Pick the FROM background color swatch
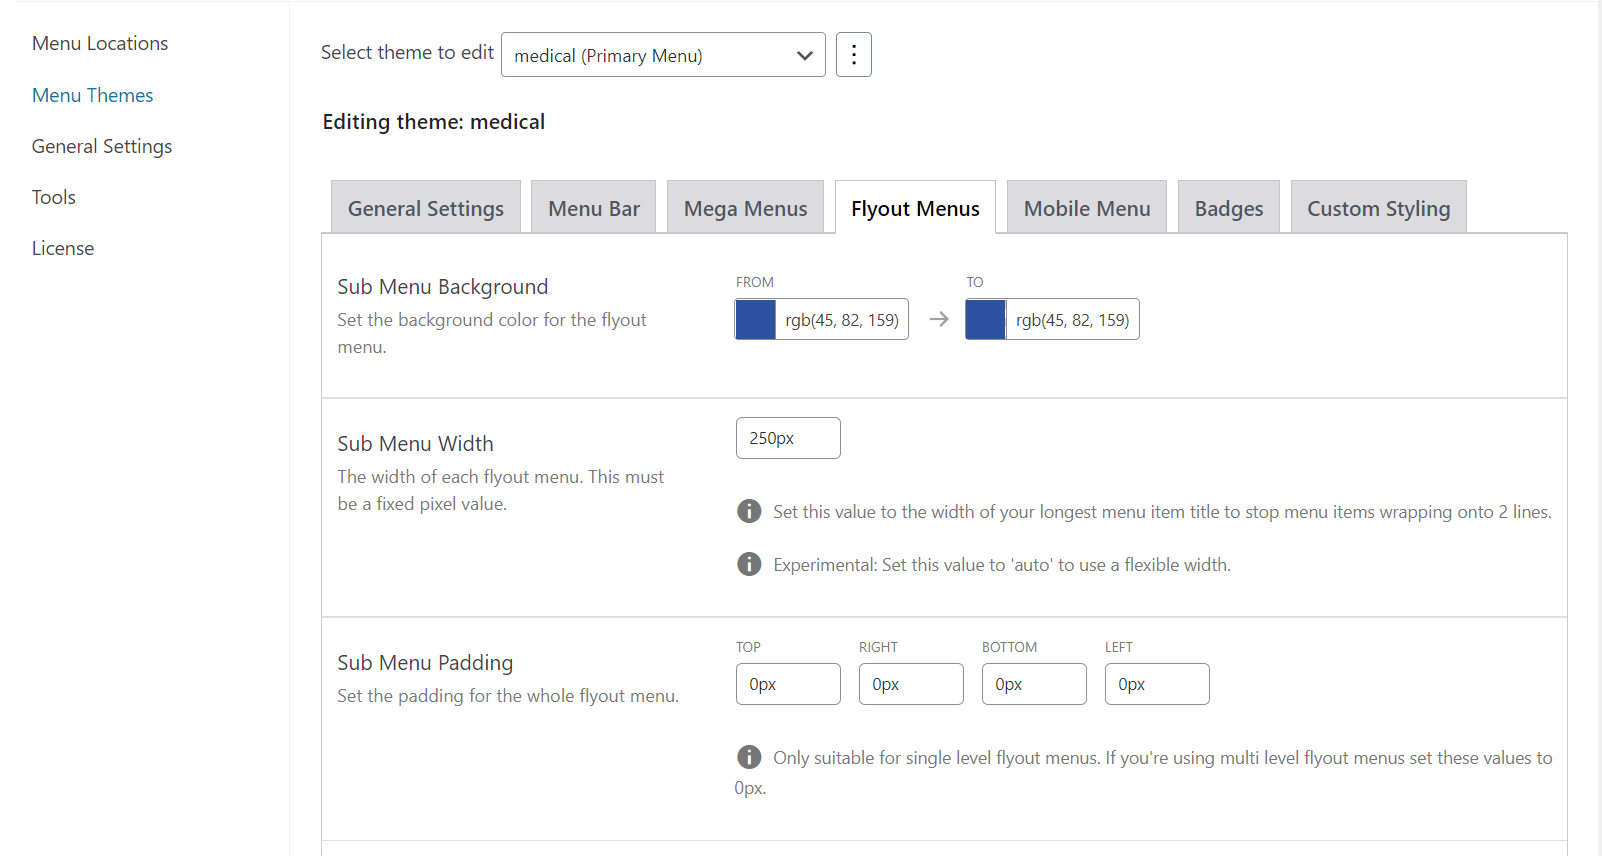 click(x=756, y=319)
